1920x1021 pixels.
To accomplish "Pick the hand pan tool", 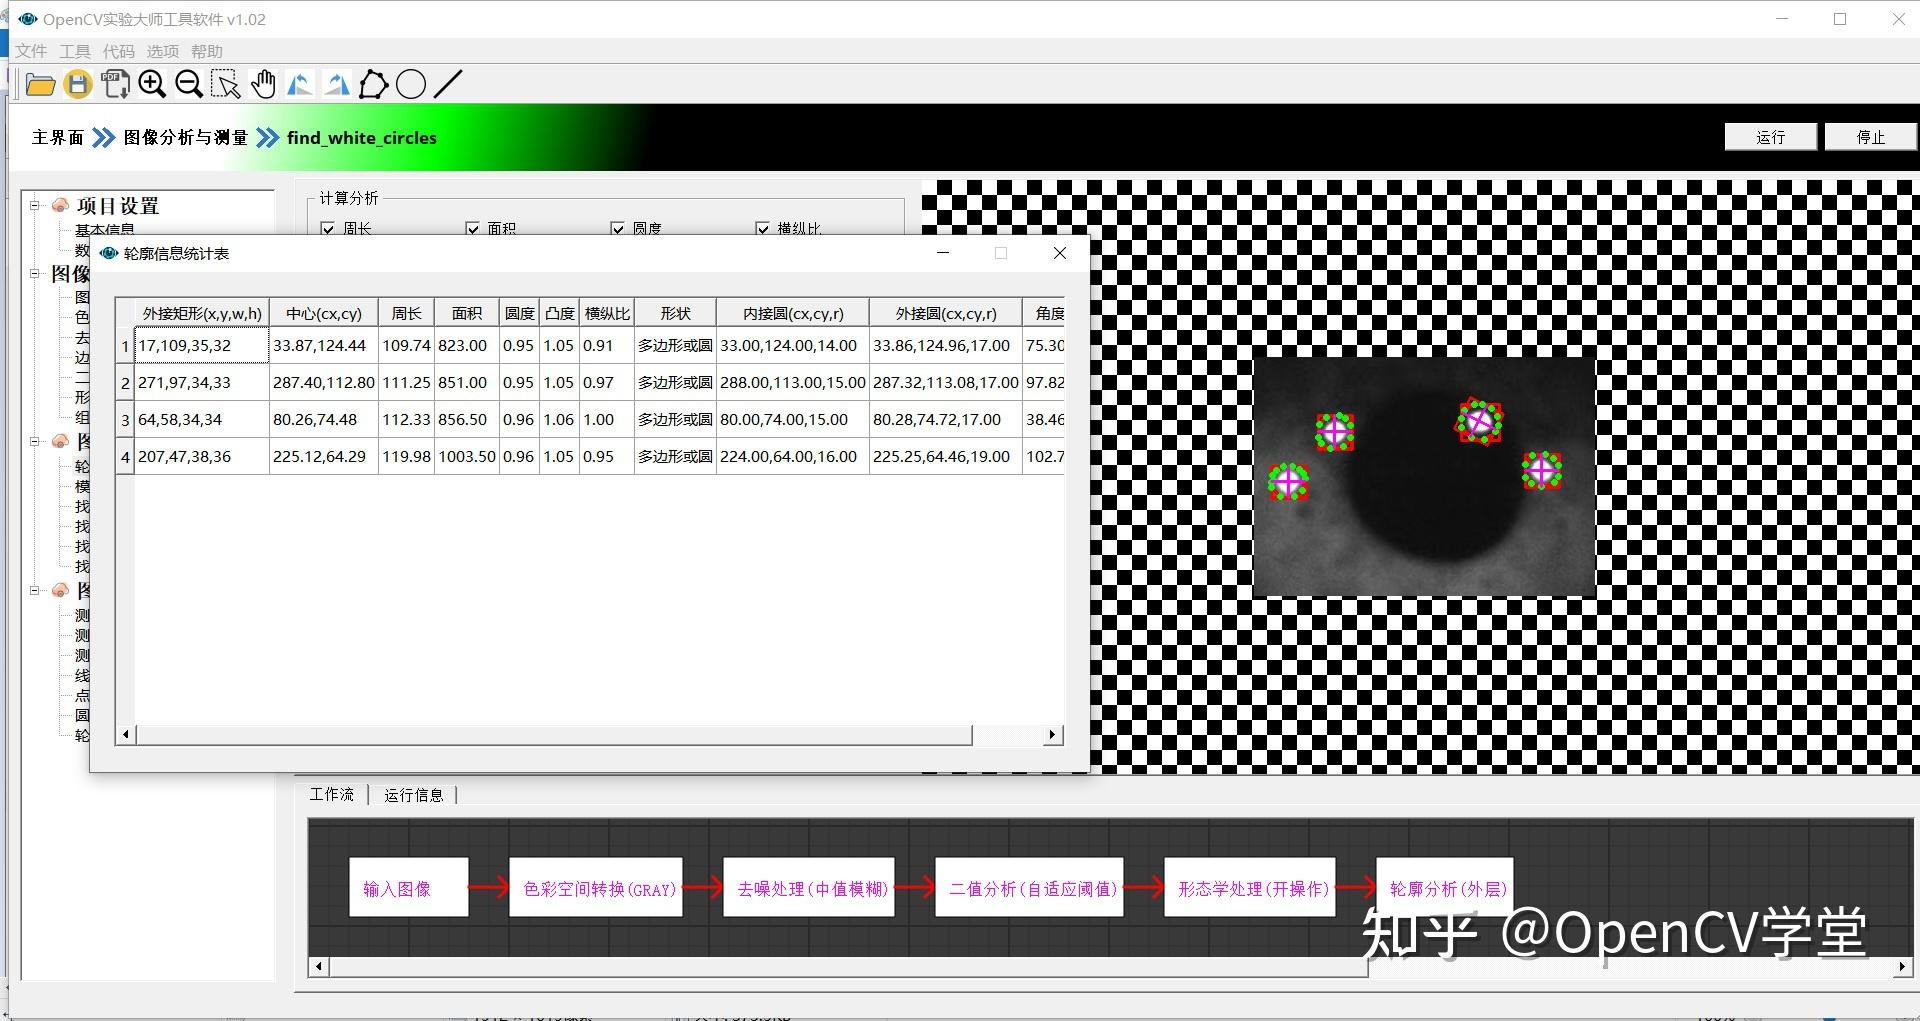I will tap(263, 84).
